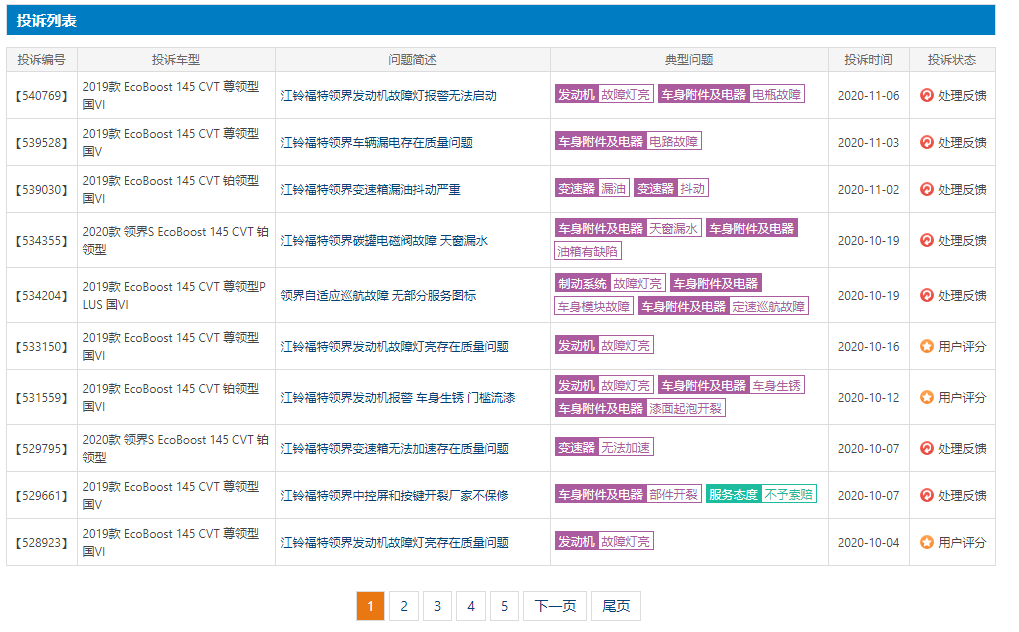Screen dimensions: 1019x632
Task: Click red status icon for complaint 529661
Action: [926, 496]
